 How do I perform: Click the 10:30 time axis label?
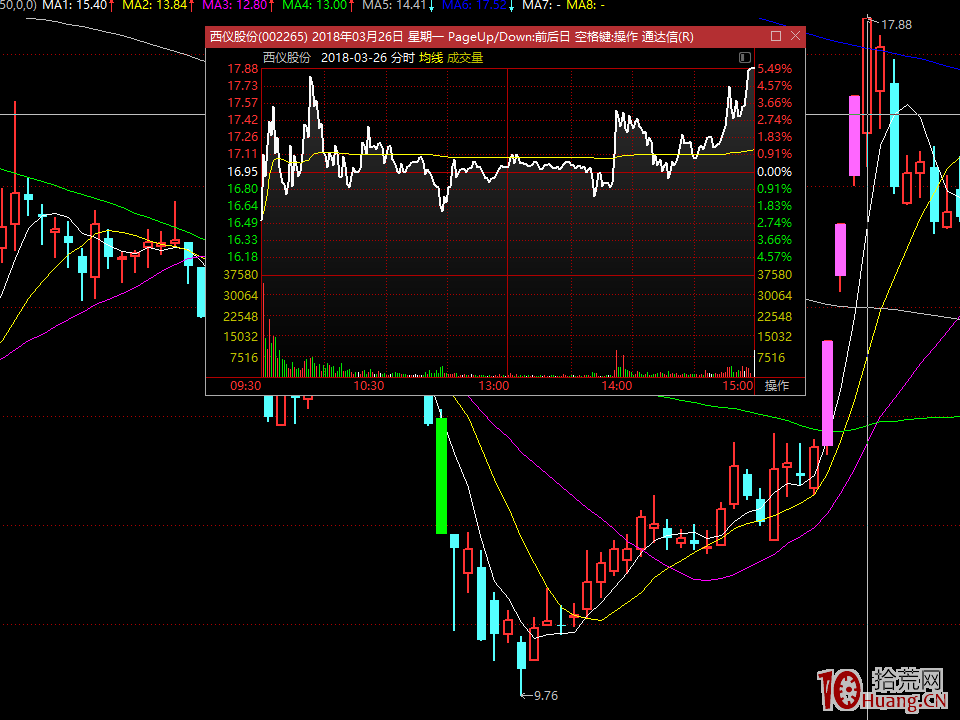click(369, 386)
